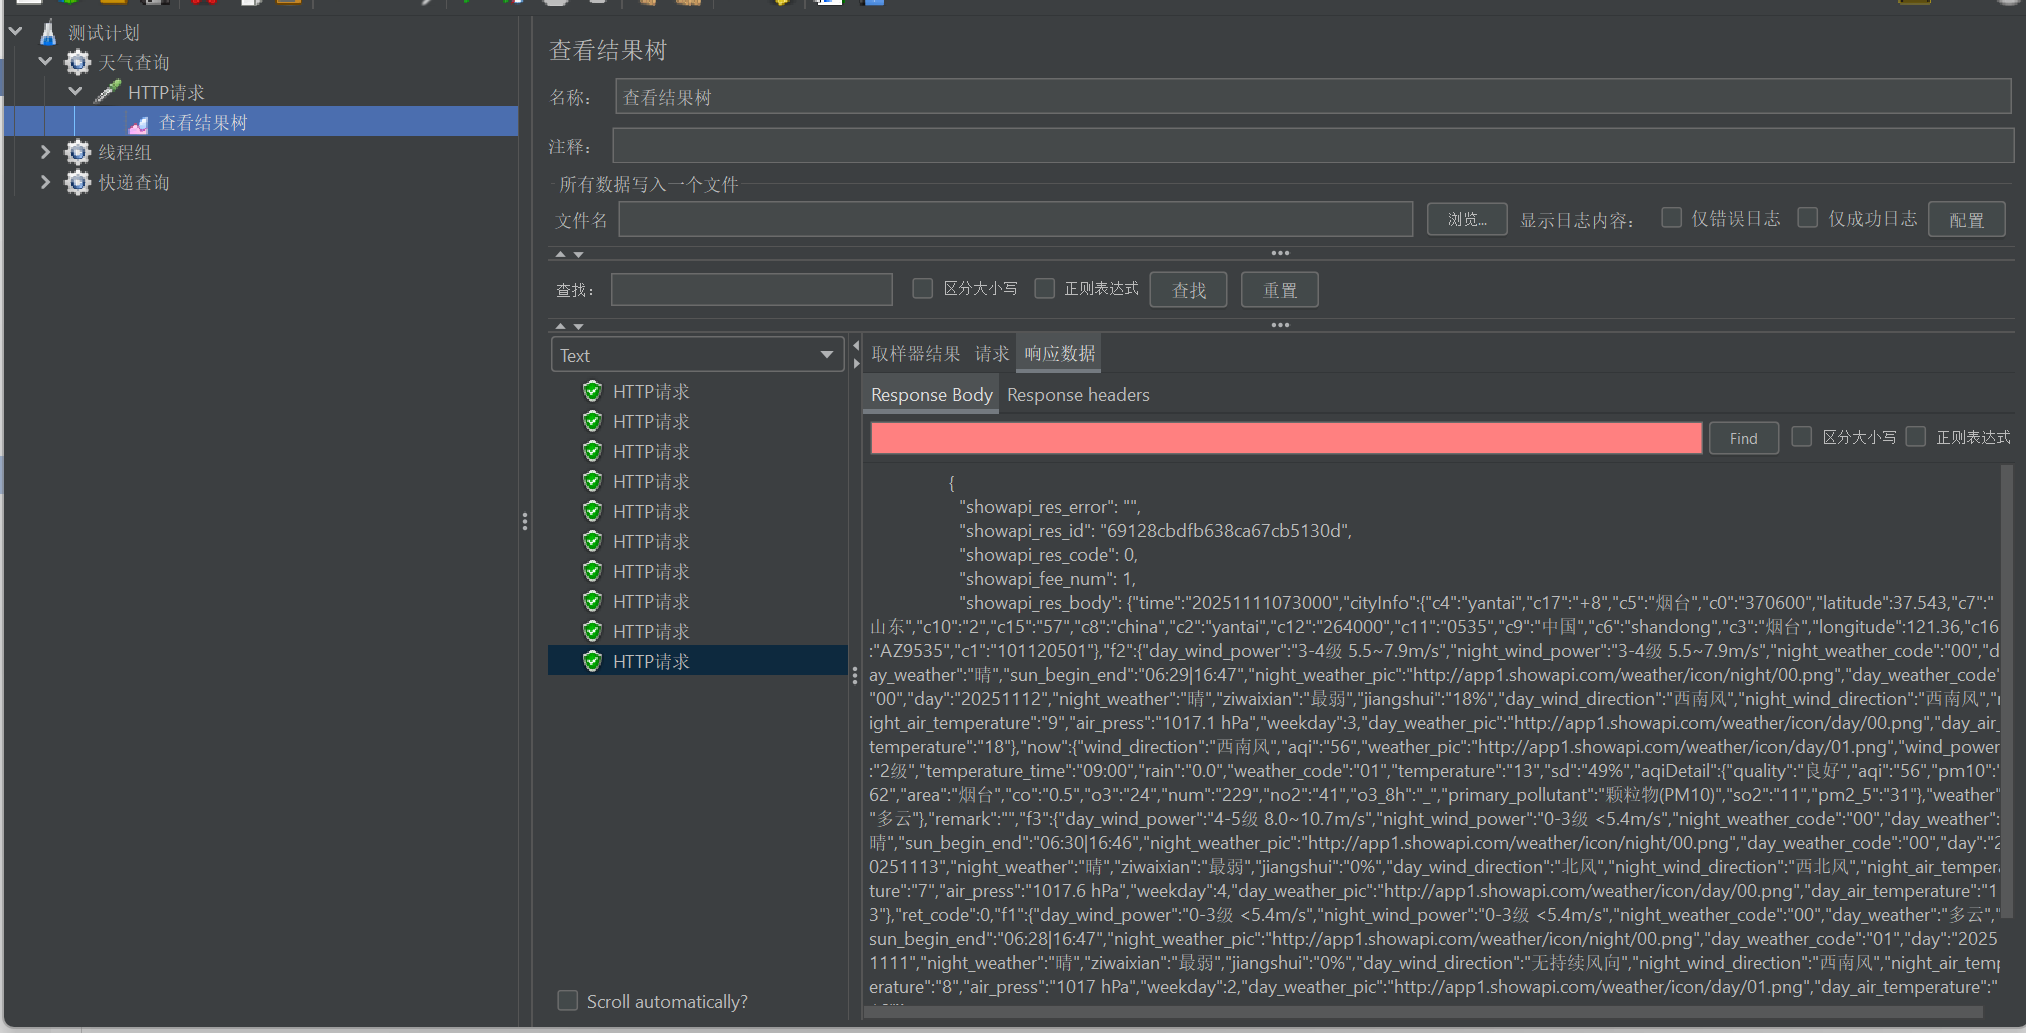Click the 配置 button

(x=1966, y=220)
